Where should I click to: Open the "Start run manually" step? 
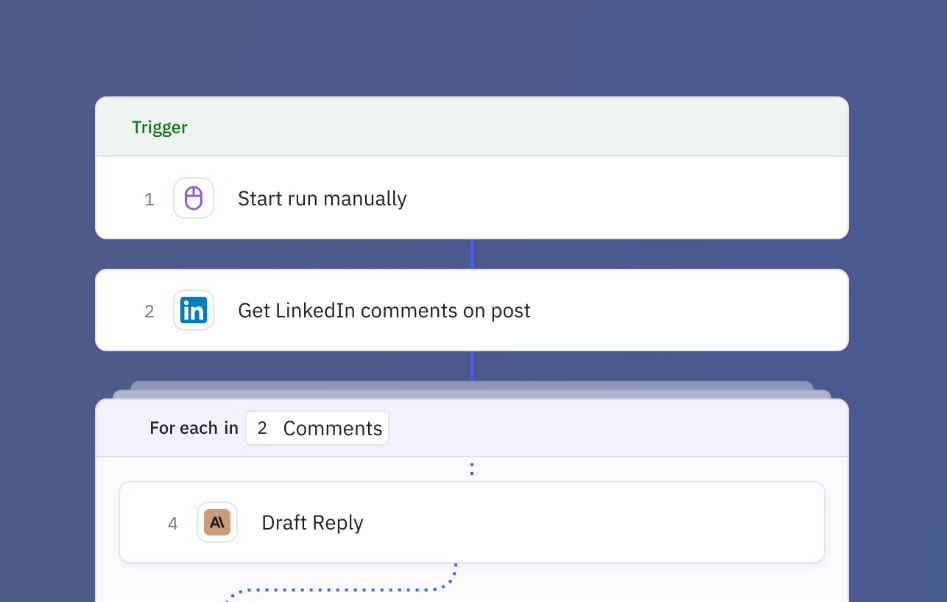[x=322, y=199]
